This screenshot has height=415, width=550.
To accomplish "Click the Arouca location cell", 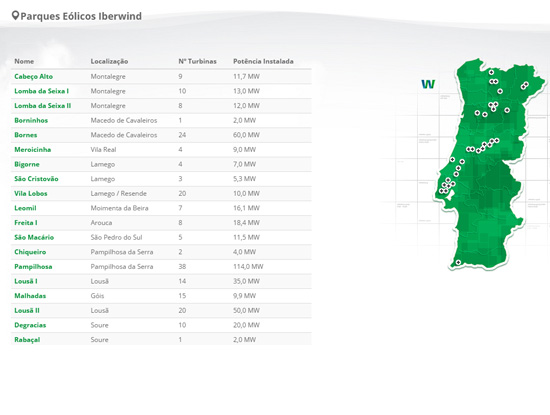I will point(101,223).
